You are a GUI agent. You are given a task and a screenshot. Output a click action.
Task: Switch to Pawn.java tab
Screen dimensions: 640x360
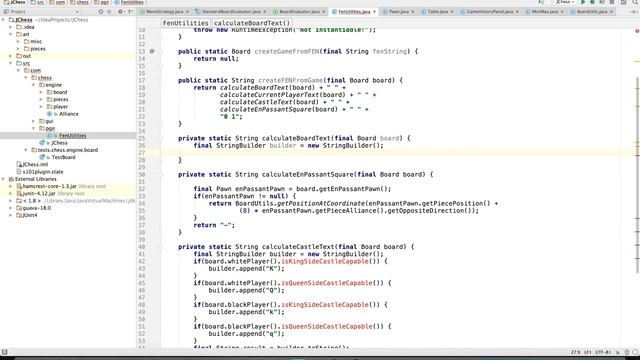tap(399, 12)
